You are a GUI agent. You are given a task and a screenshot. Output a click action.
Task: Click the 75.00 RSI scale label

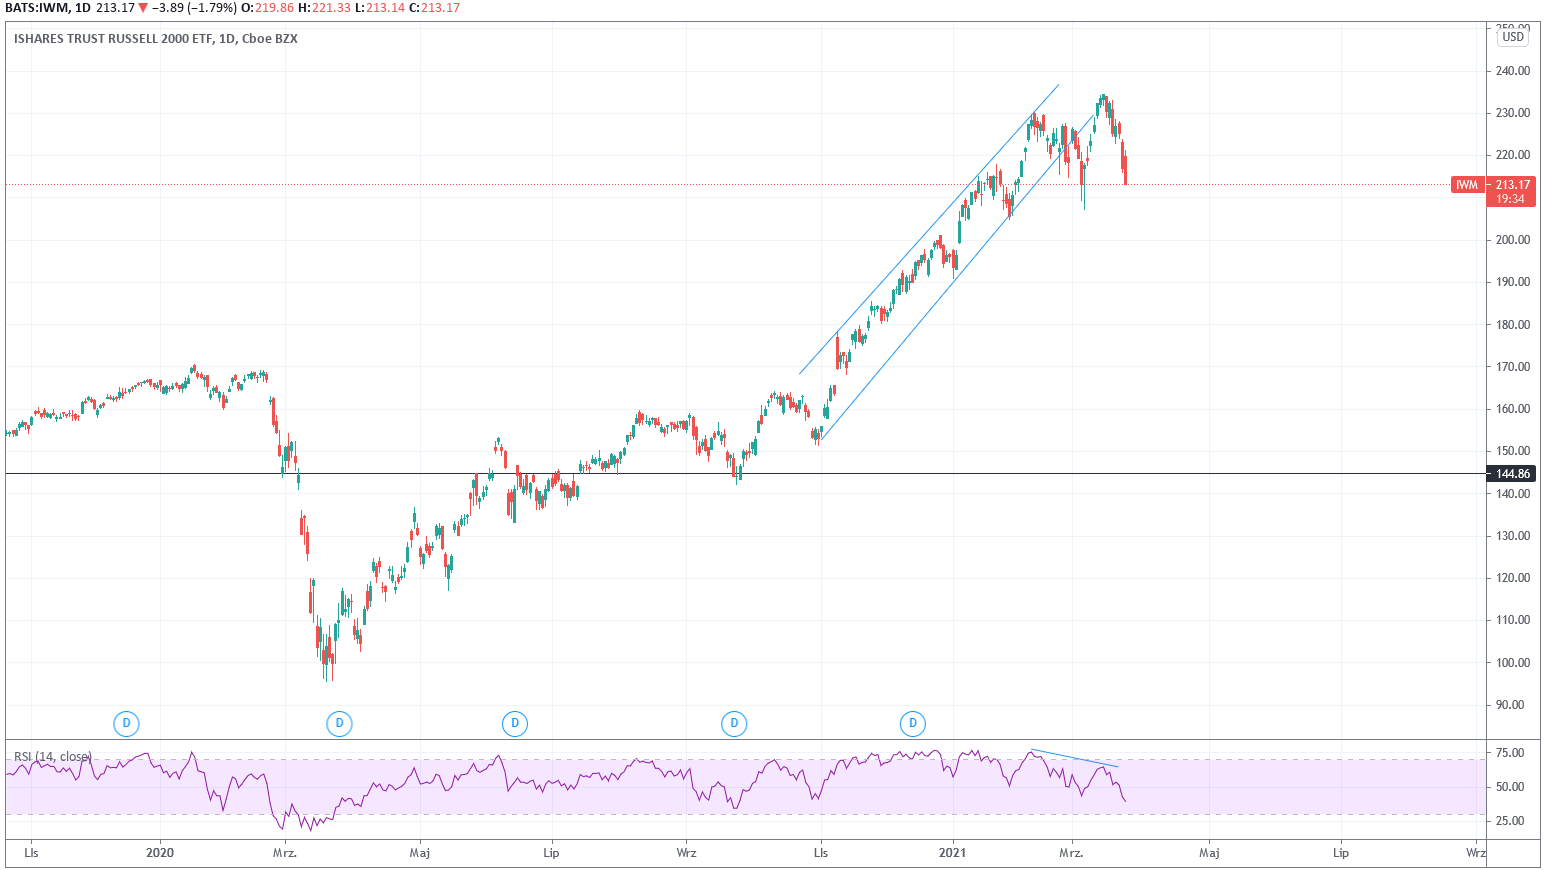1510,753
